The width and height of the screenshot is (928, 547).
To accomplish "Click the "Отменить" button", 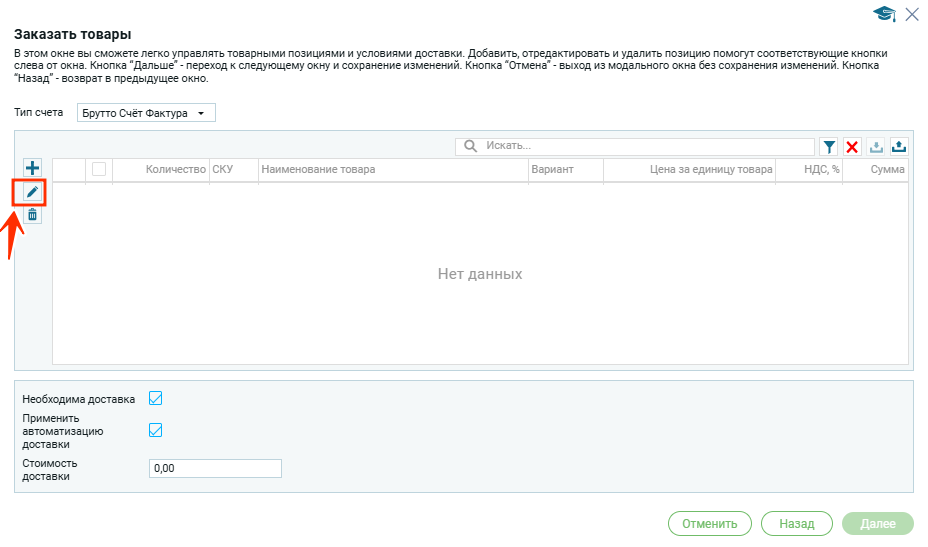I will pyautogui.click(x=709, y=523).
